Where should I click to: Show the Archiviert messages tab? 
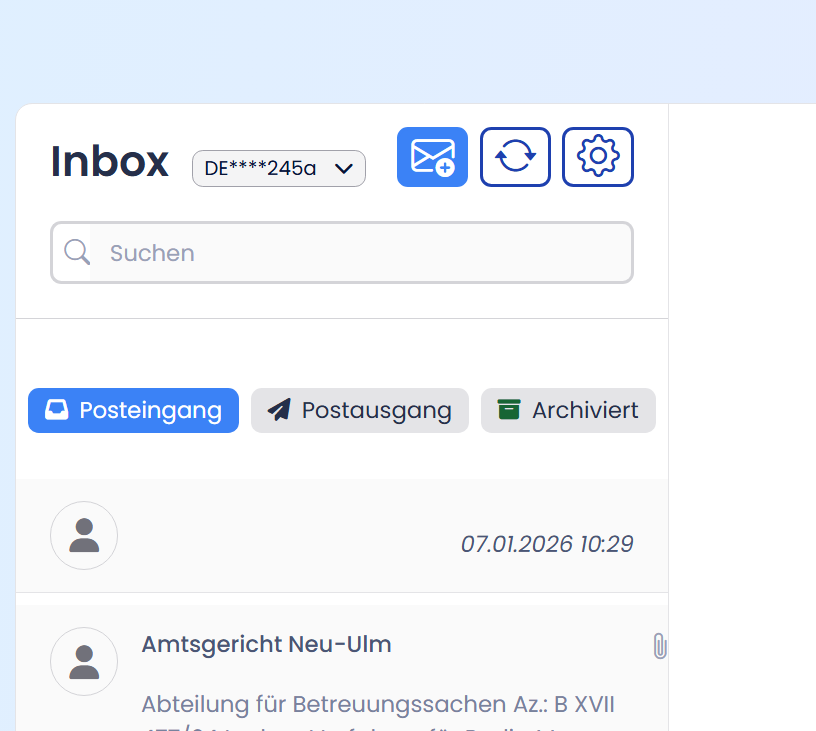tap(568, 410)
